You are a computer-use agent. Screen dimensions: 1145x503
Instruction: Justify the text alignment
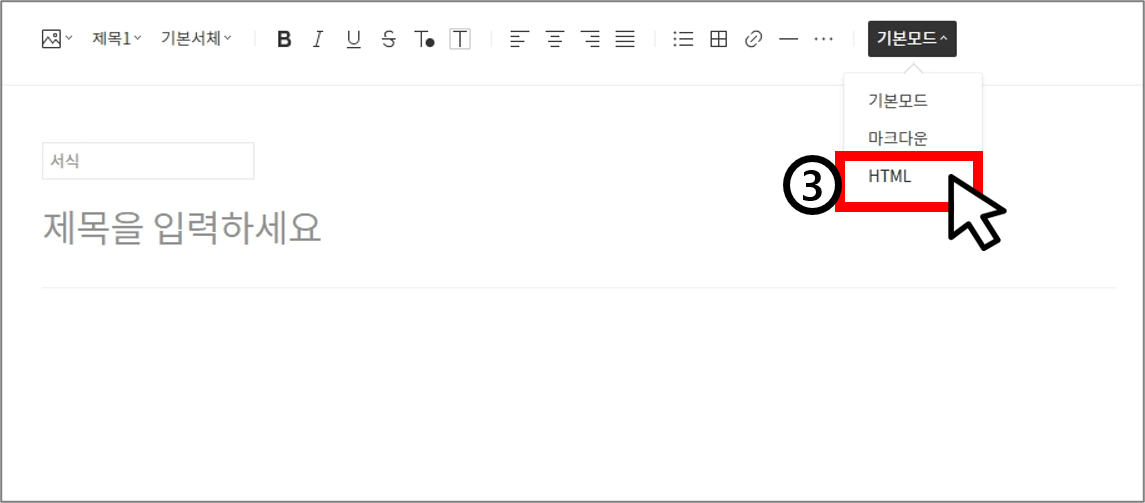click(x=624, y=39)
